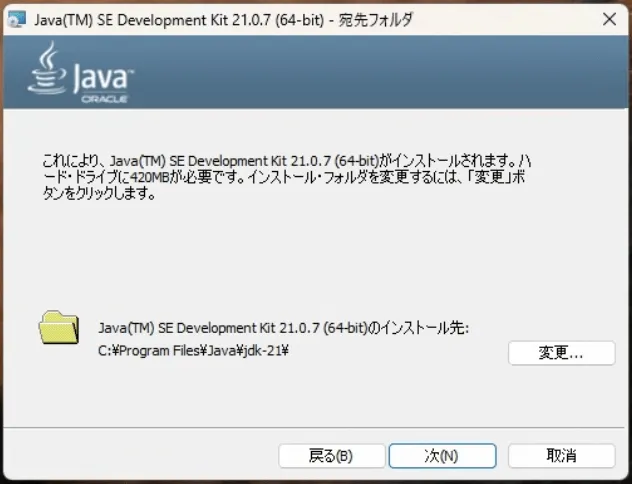Go back with the 戻る(B) button

(331, 456)
